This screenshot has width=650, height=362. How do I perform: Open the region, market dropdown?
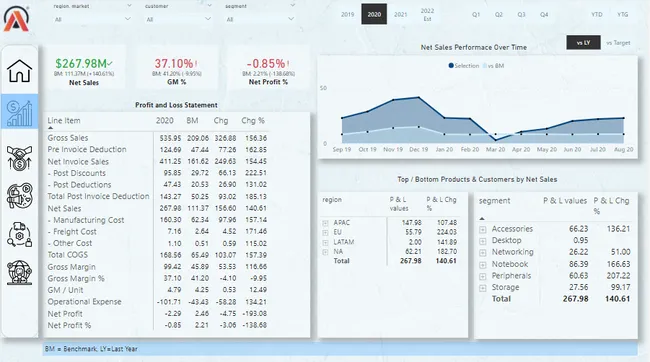[x=93, y=19]
